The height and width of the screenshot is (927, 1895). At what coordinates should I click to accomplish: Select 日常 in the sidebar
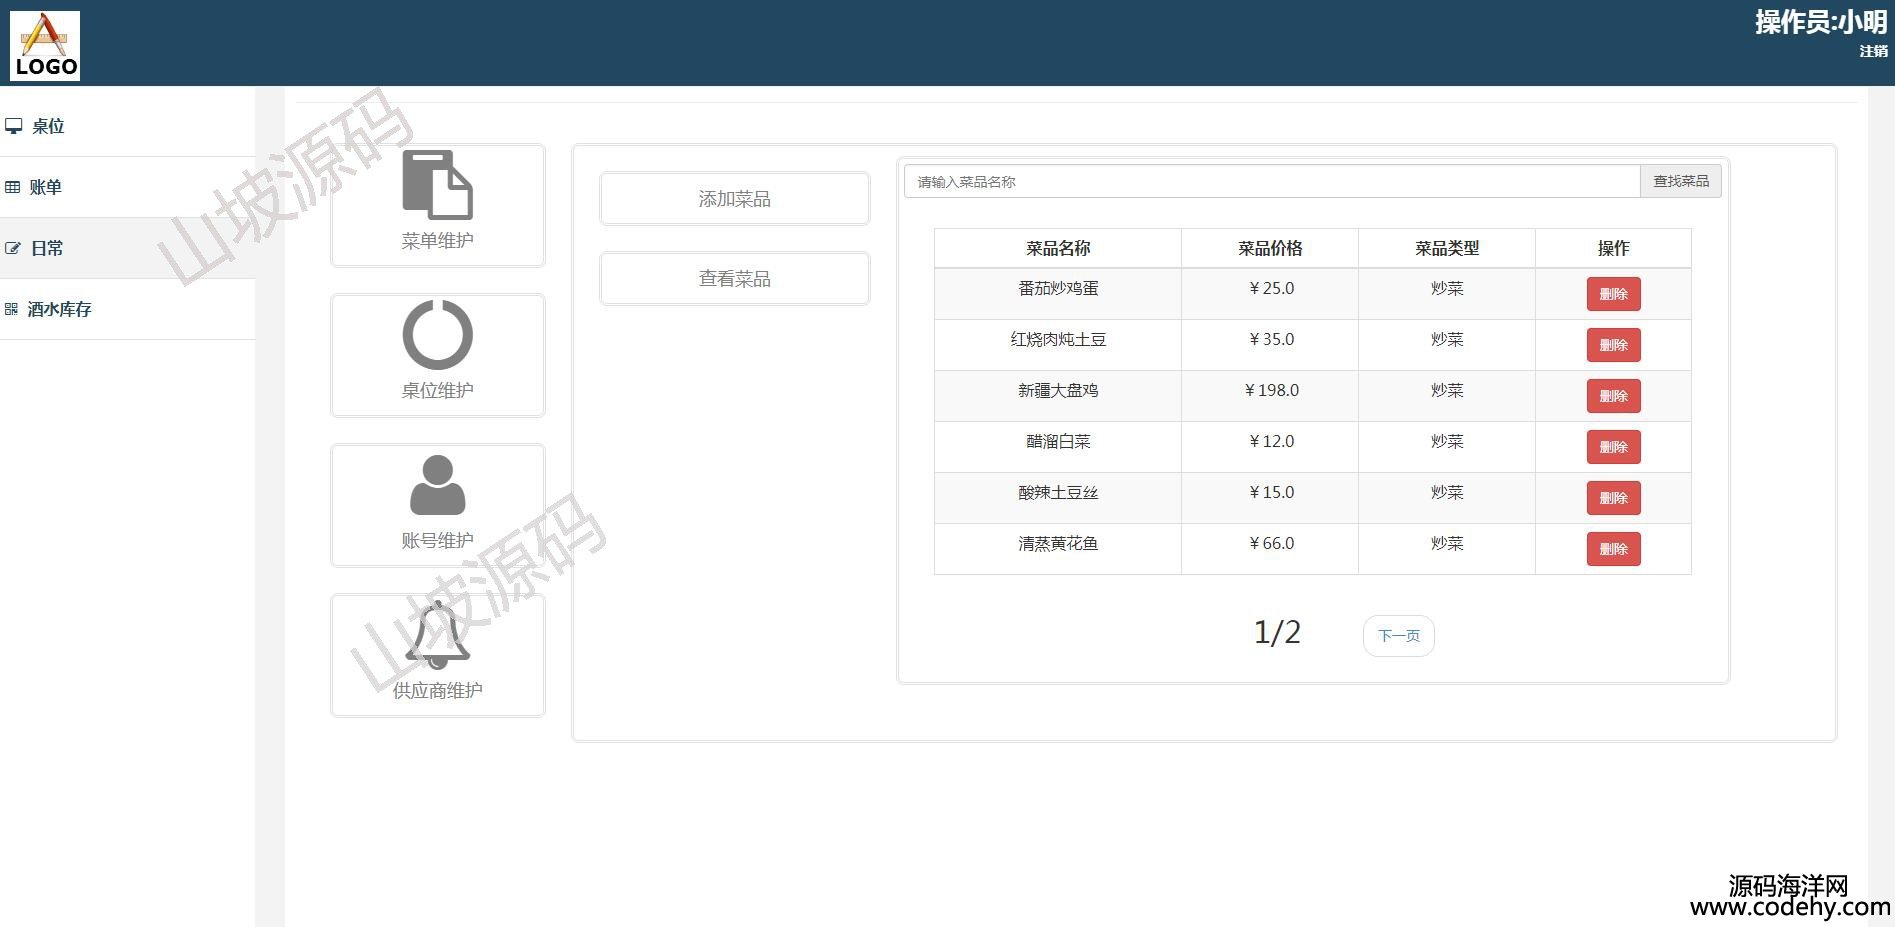pos(127,248)
